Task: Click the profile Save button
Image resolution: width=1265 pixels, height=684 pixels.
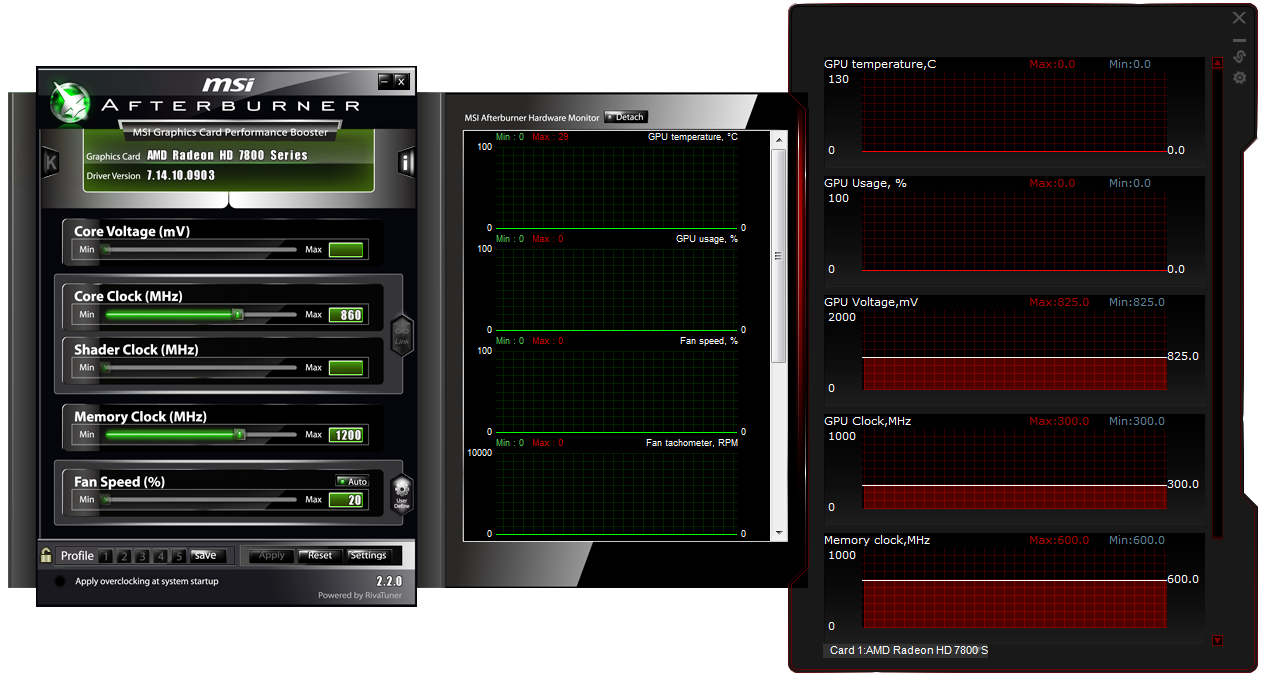Action: (208, 555)
